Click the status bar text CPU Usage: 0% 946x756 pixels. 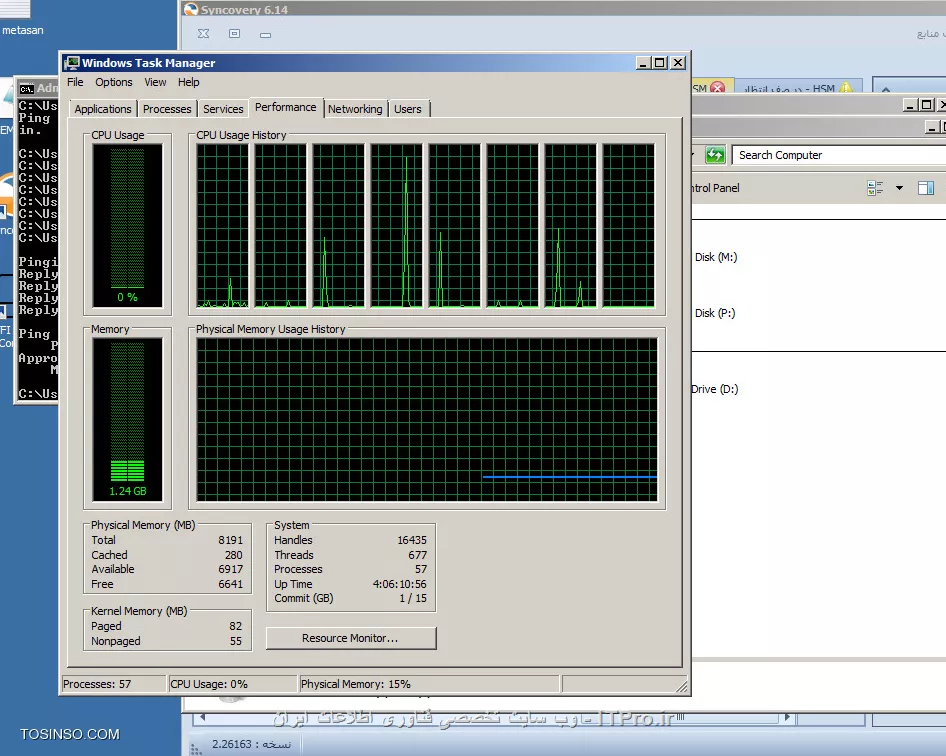coord(209,684)
